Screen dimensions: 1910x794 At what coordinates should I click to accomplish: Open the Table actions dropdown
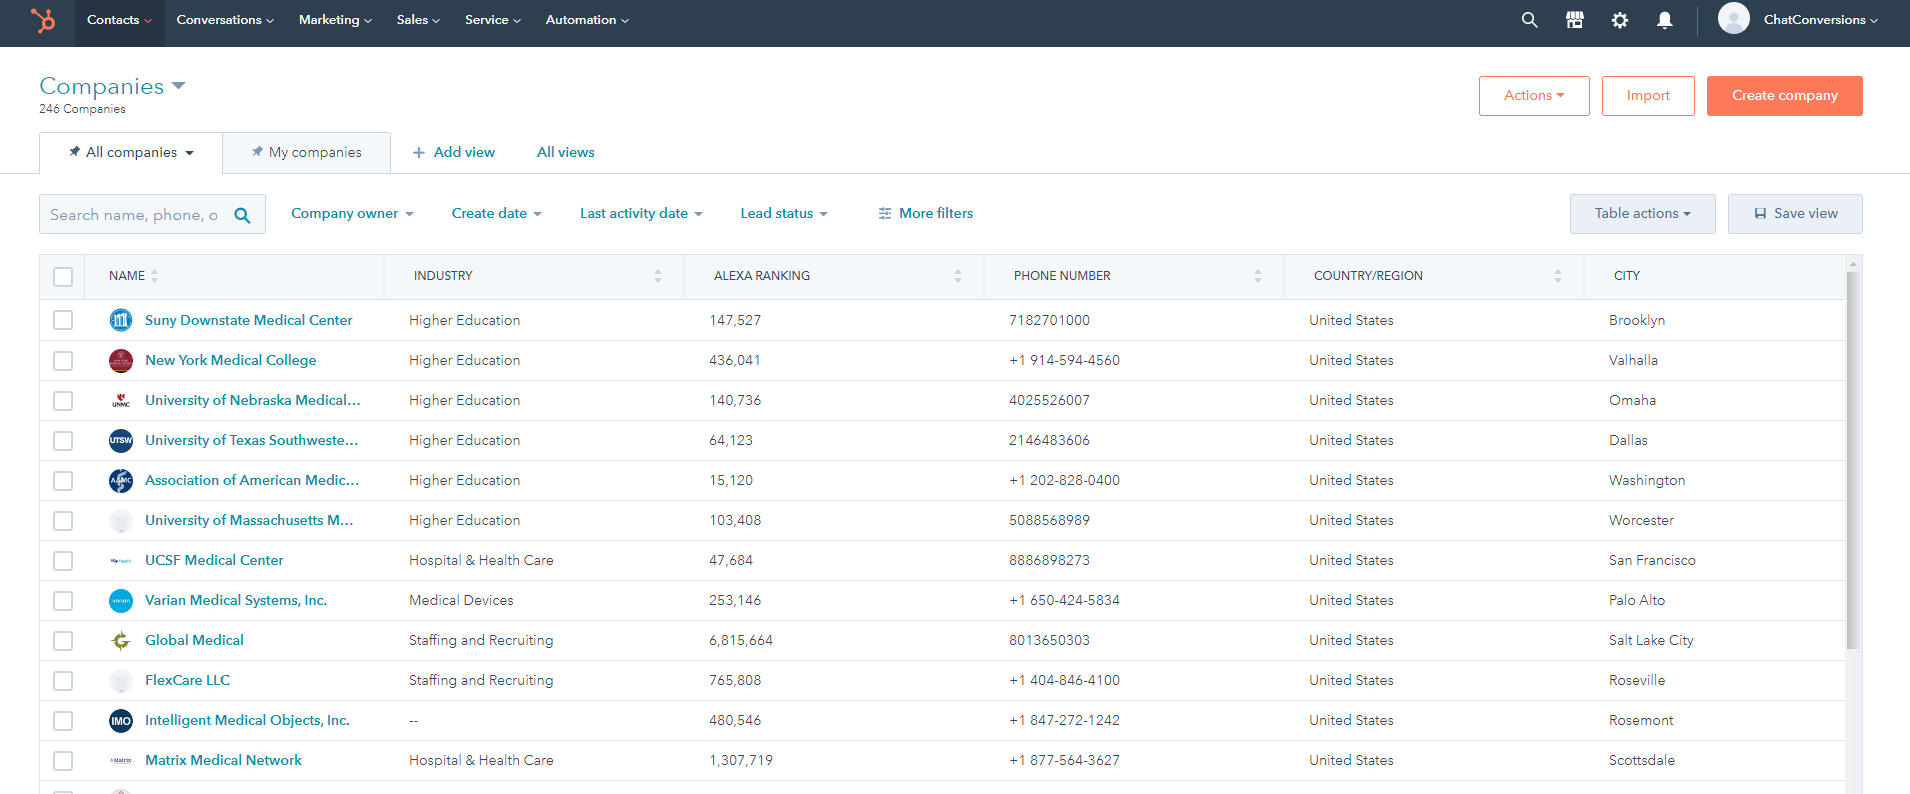coord(1642,214)
